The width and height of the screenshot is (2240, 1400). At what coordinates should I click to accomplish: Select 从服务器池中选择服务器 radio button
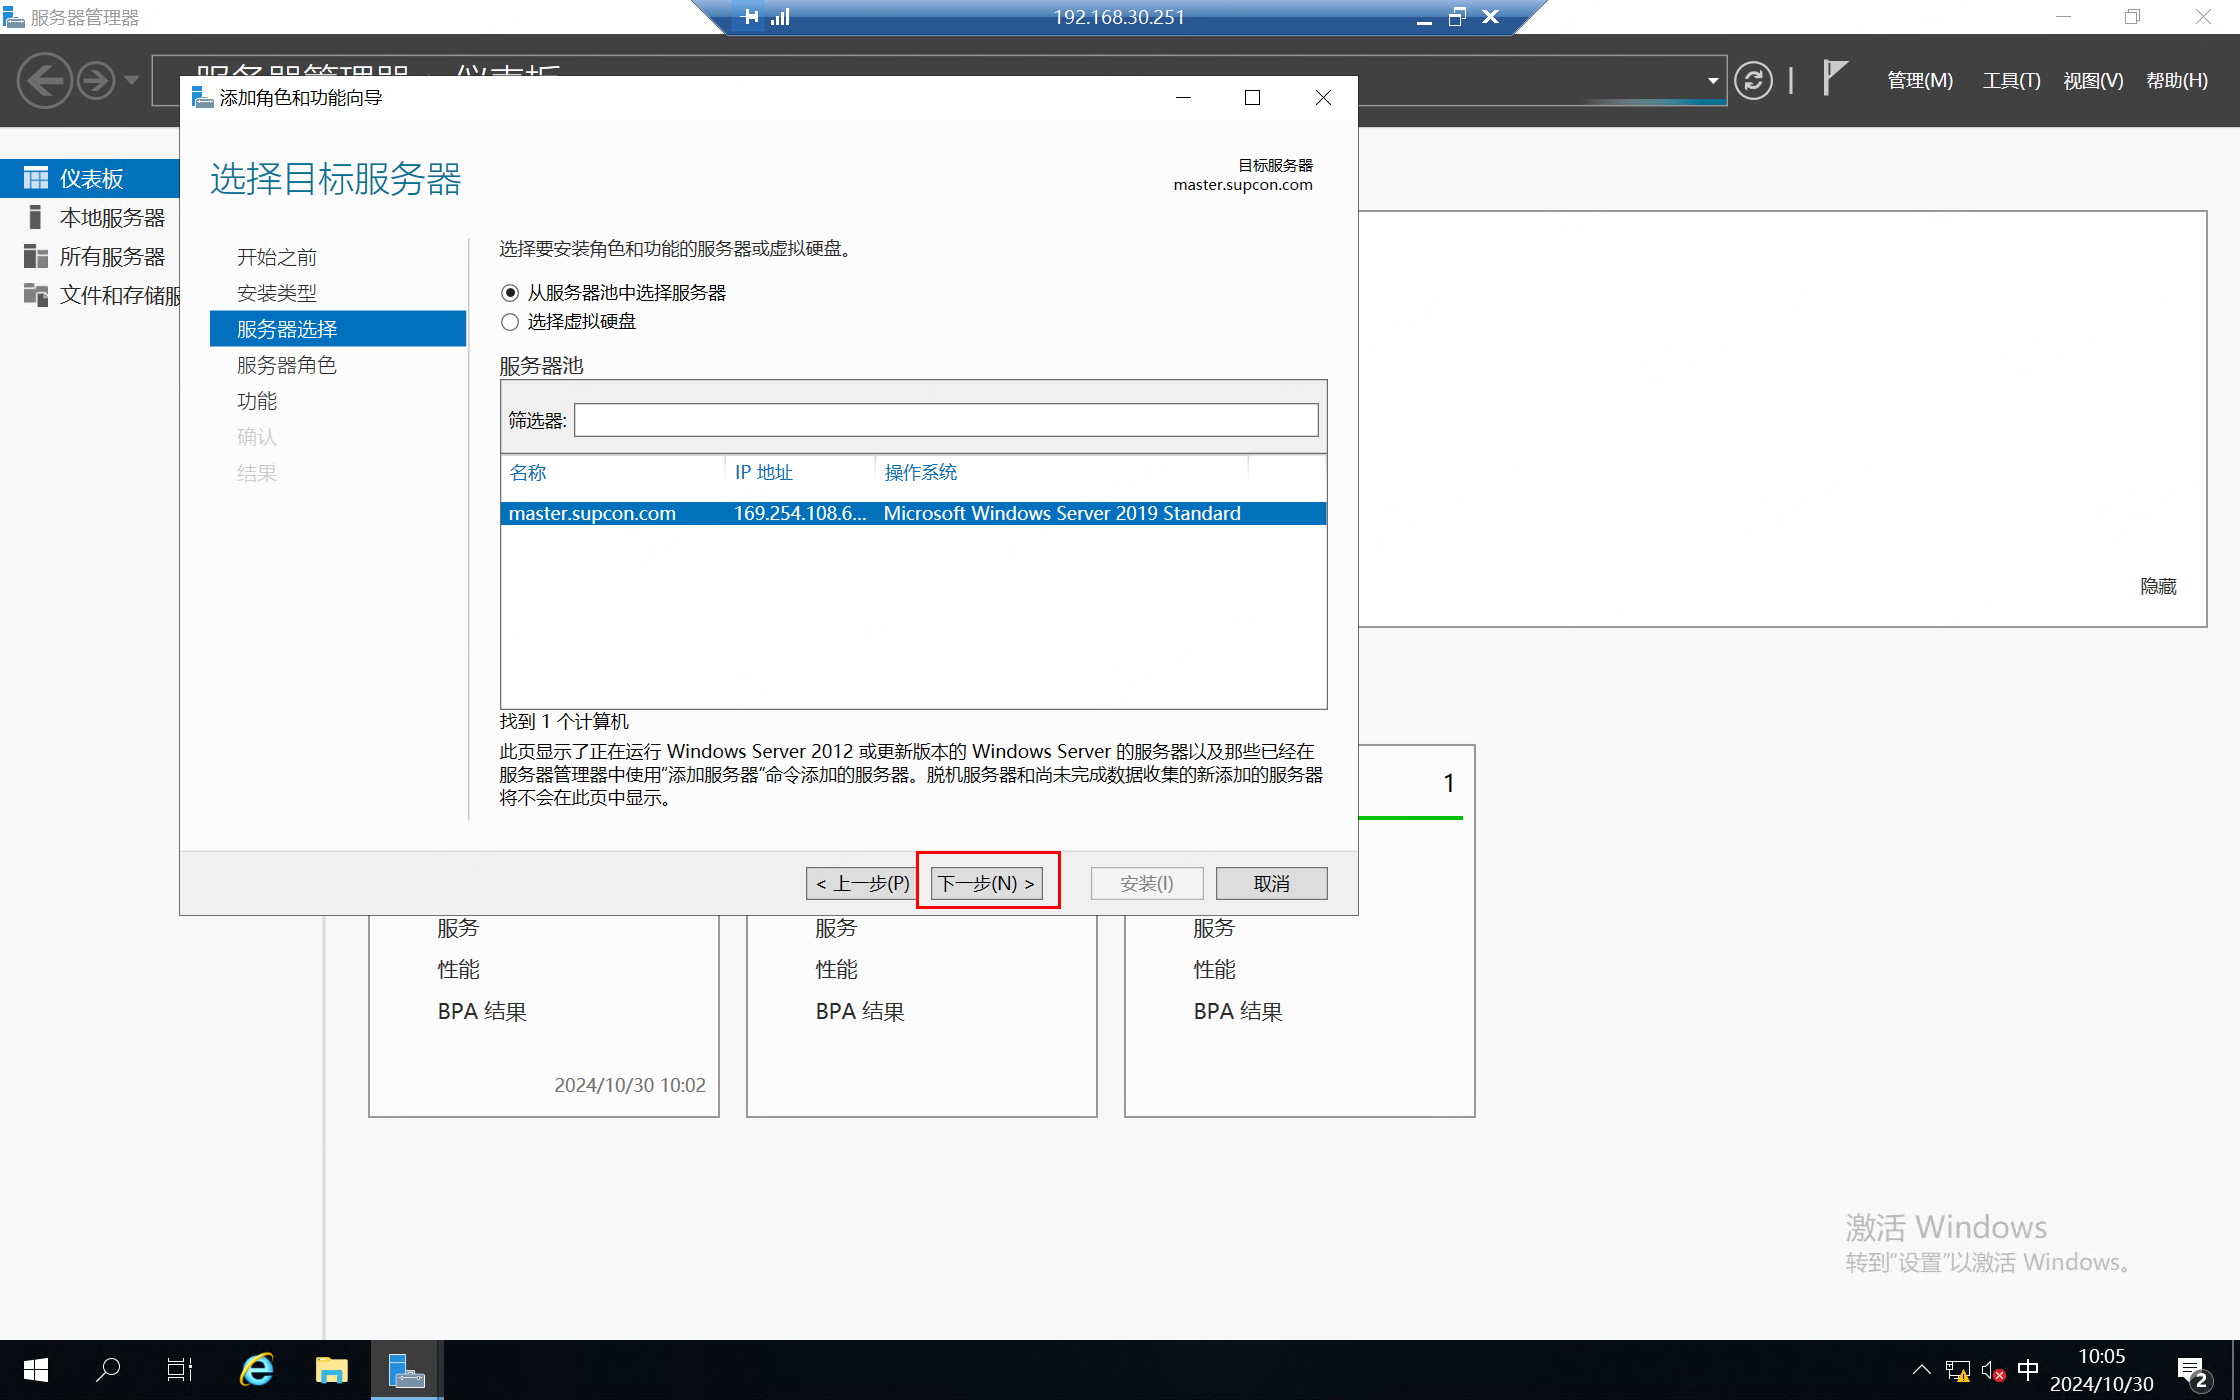(510, 293)
